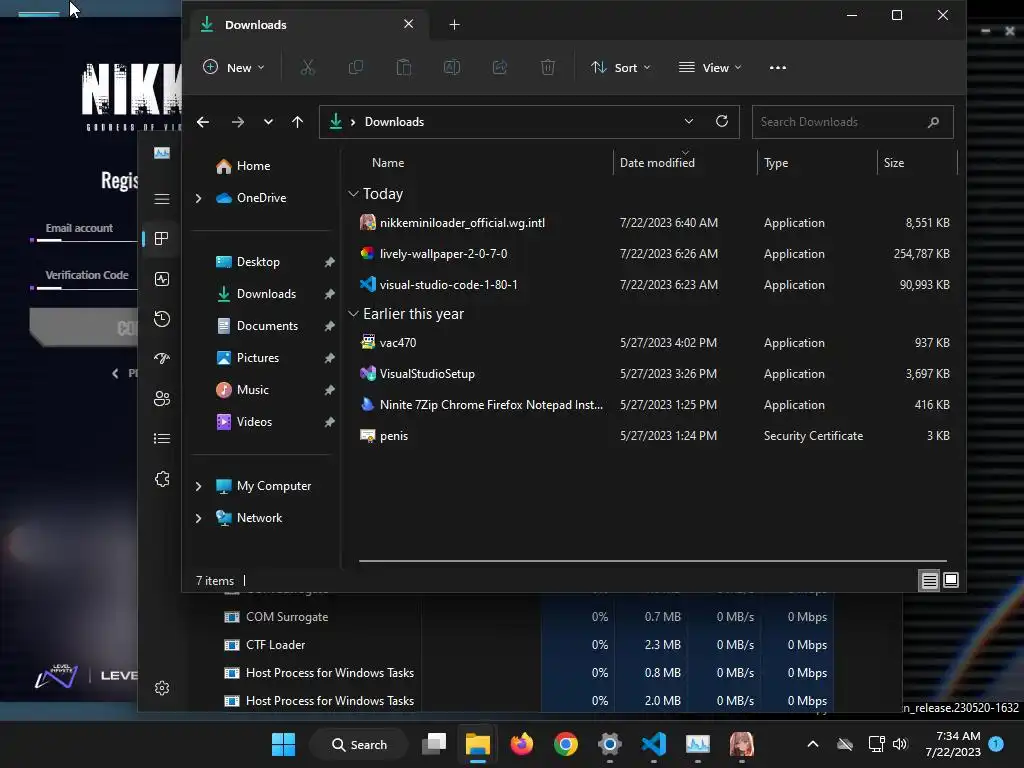Screen dimensions: 1024x768
Task: Open the See more (three dots) menu
Action: (777, 67)
